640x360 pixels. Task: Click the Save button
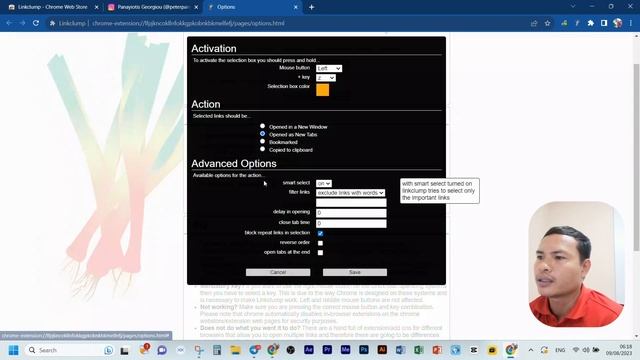coord(355,272)
